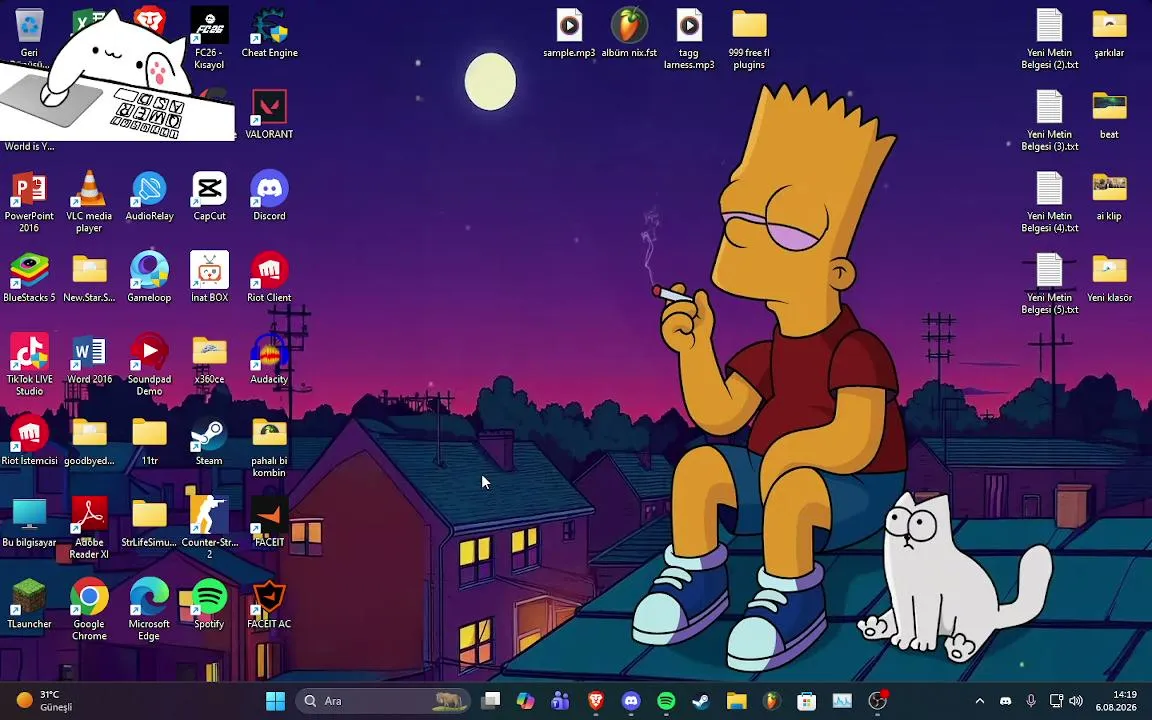
Task: Open the 'Yeni klasör' folder
Action: point(1109,278)
